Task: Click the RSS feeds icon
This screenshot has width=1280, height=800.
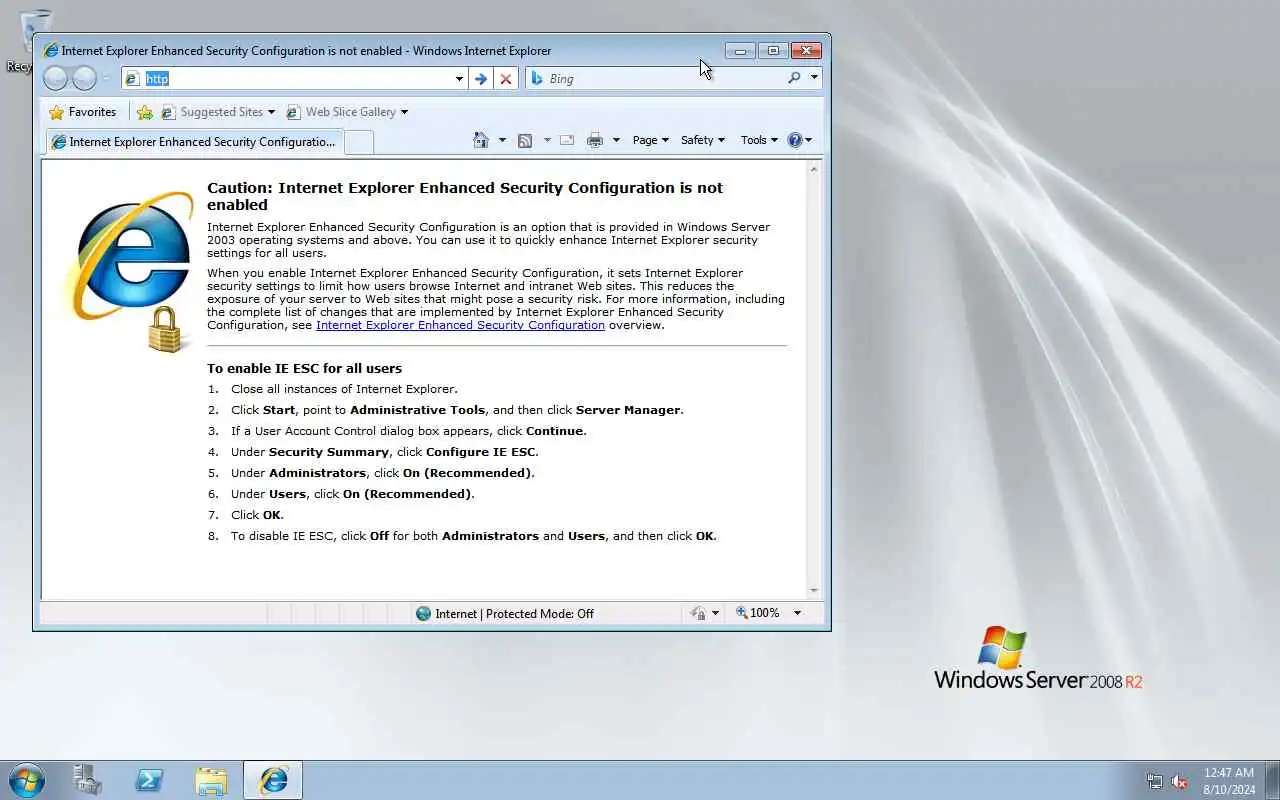Action: [x=525, y=140]
